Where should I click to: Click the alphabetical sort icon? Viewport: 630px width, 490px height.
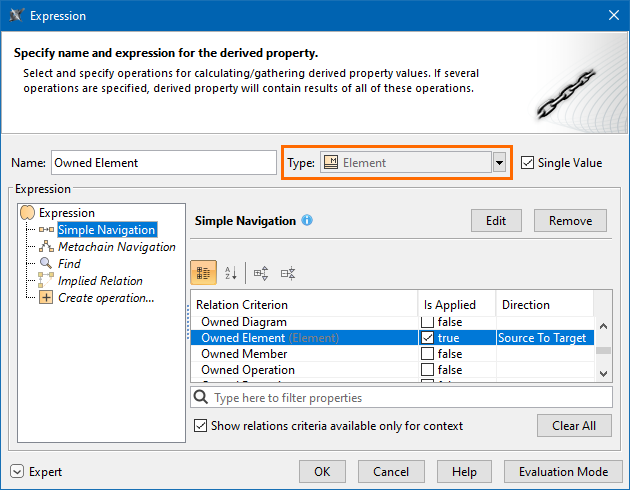(231, 272)
